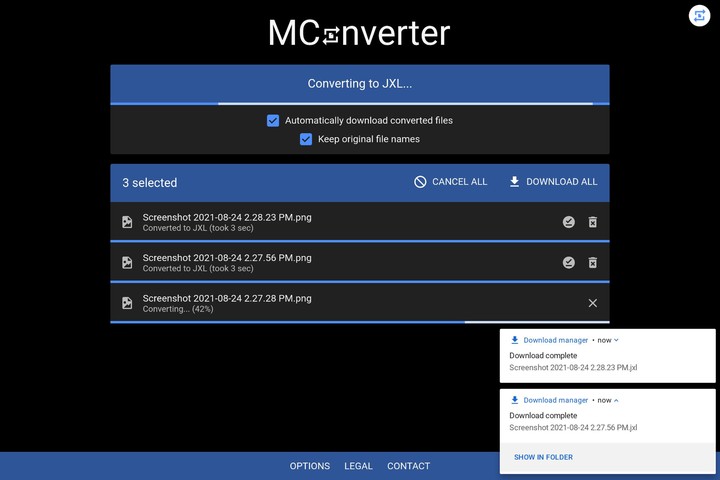Delete the 2.28.23 PM screenshot file
Image resolution: width=720 pixels, height=480 pixels.
coord(593,222)
